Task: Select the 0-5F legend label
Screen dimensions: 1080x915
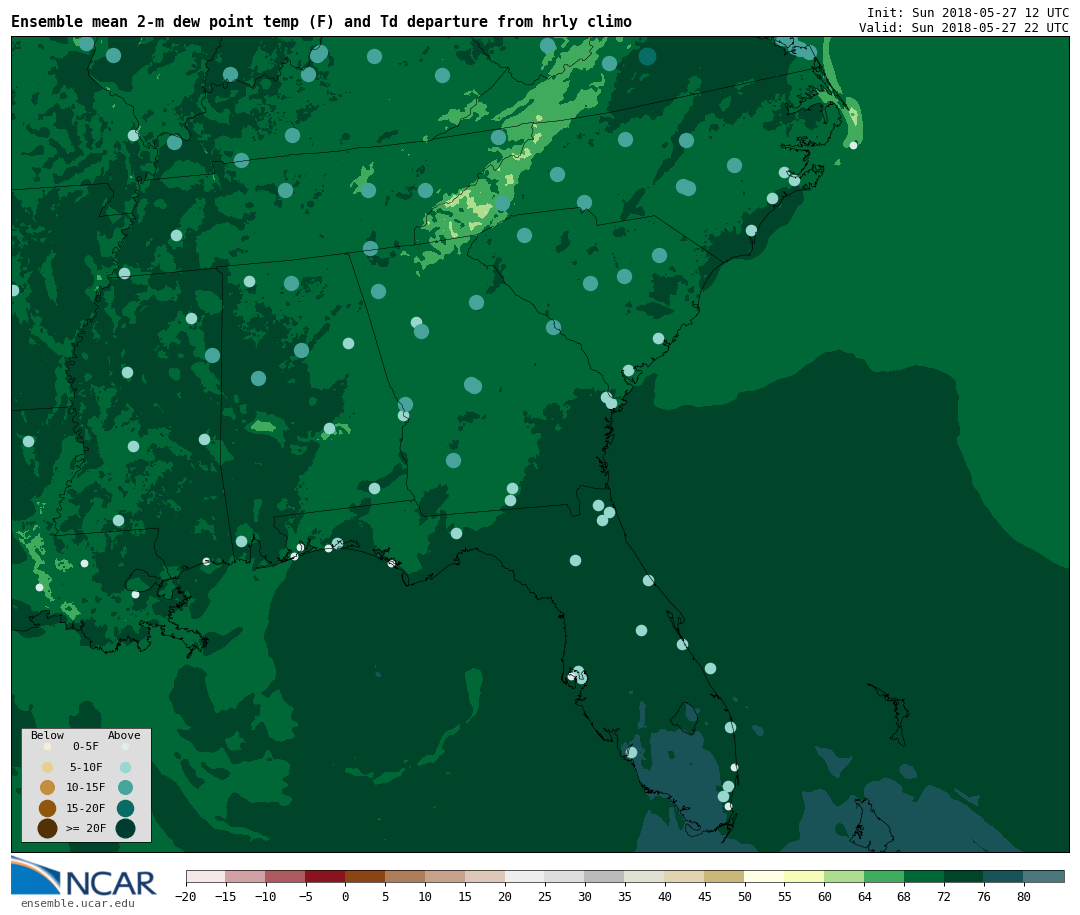Action: (x=85, y=746)
